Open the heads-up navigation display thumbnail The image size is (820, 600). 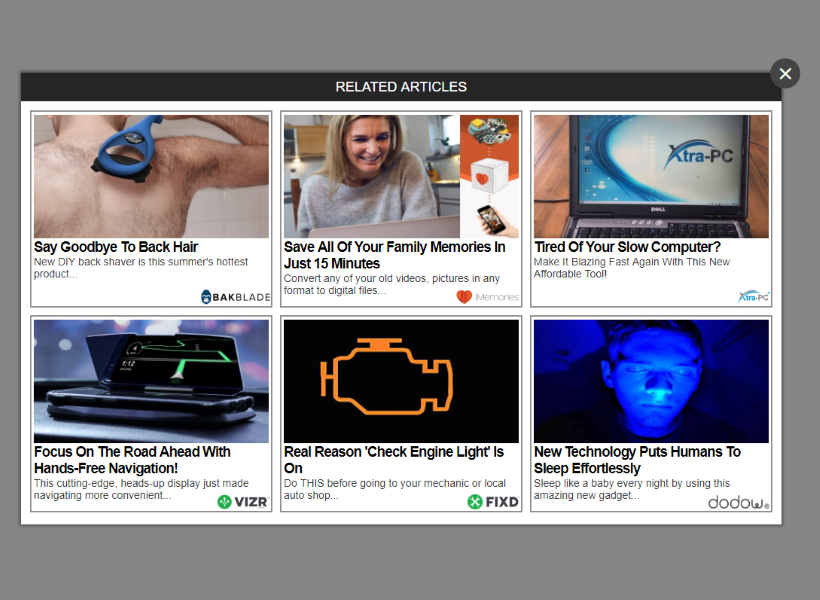coord(151,381)
